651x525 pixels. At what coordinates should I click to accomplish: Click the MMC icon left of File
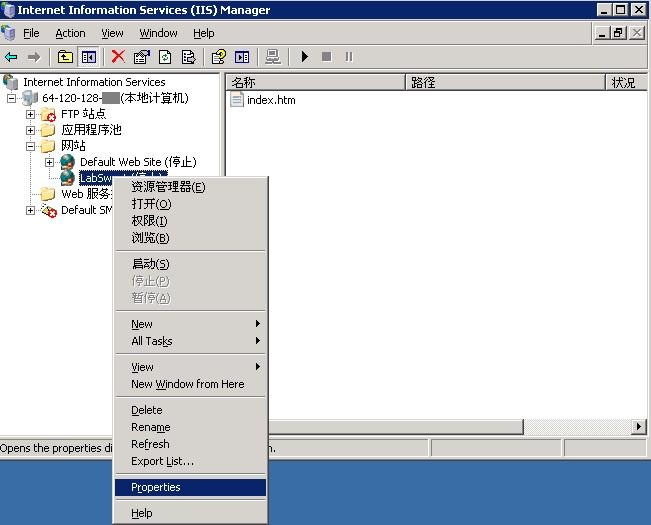pos(8,33)
